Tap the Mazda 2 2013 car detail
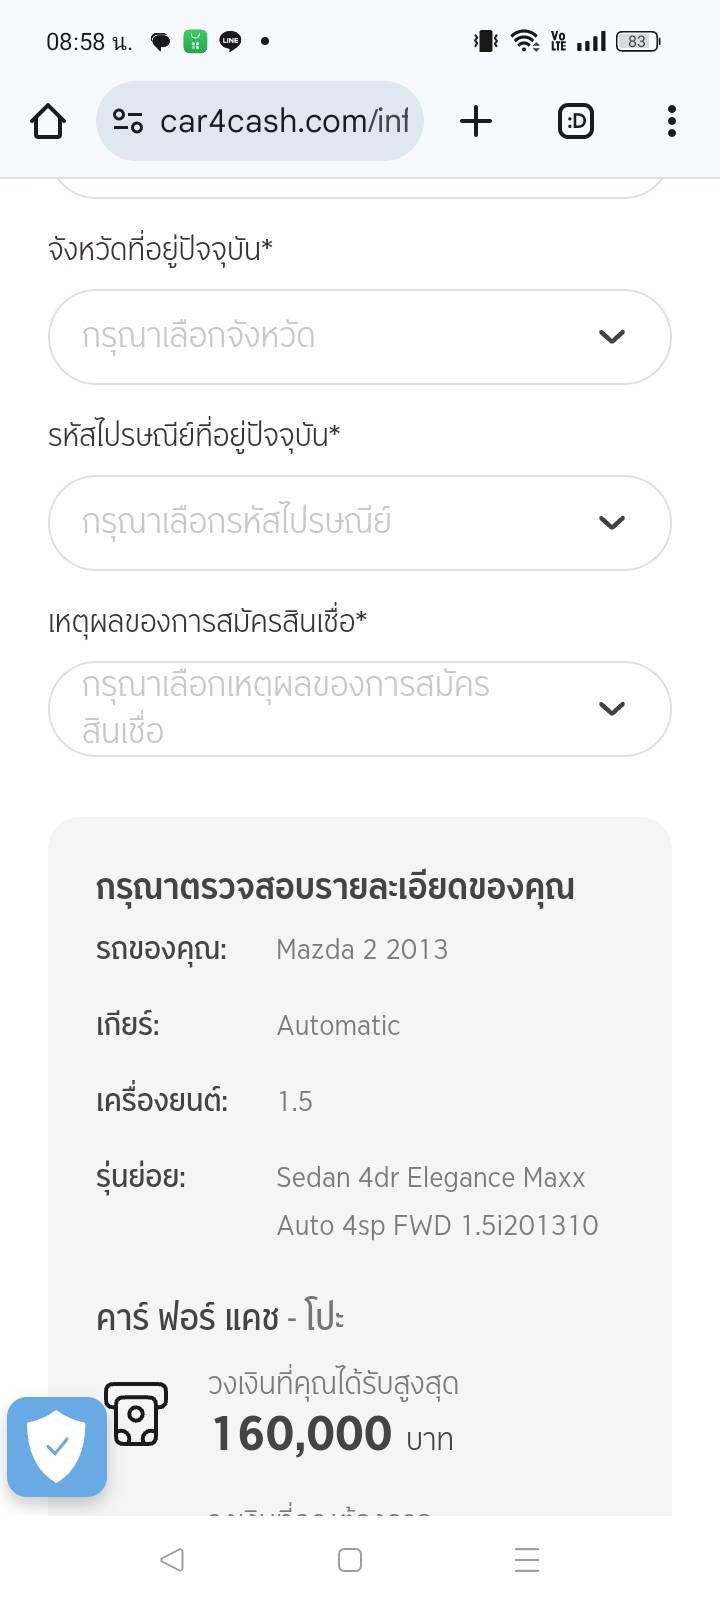The width and height of the screenshot is (720, 1604). (x=362, y=949)
